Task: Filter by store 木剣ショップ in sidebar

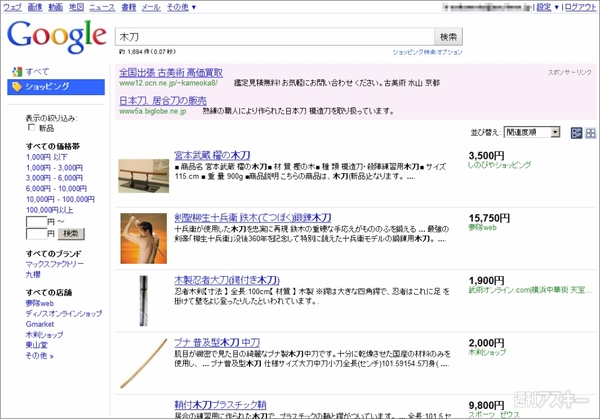Action: pos(44,334)
